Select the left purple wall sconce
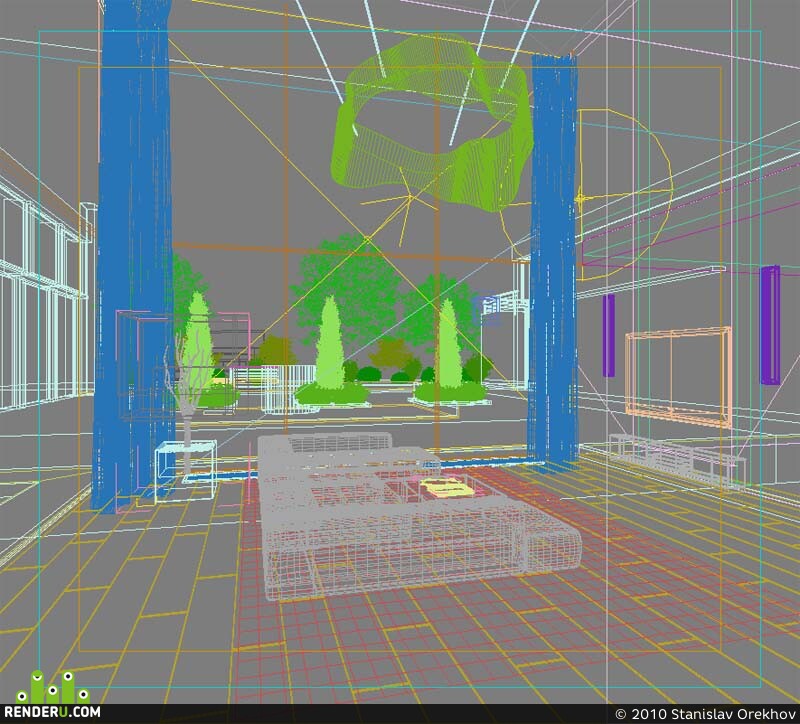The image size is (800, 724). 608,335
